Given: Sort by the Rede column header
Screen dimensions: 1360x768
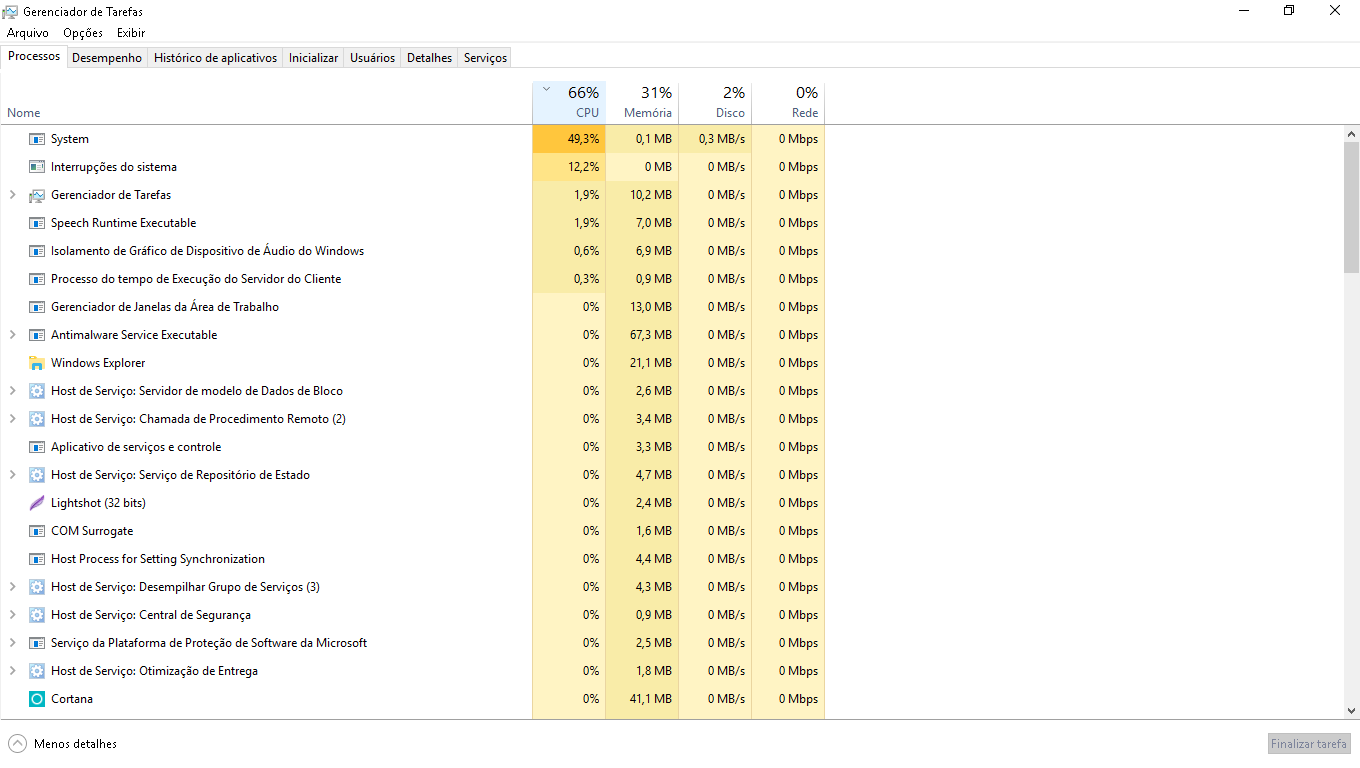Looking at the screenshot, I should click(788, 102).
